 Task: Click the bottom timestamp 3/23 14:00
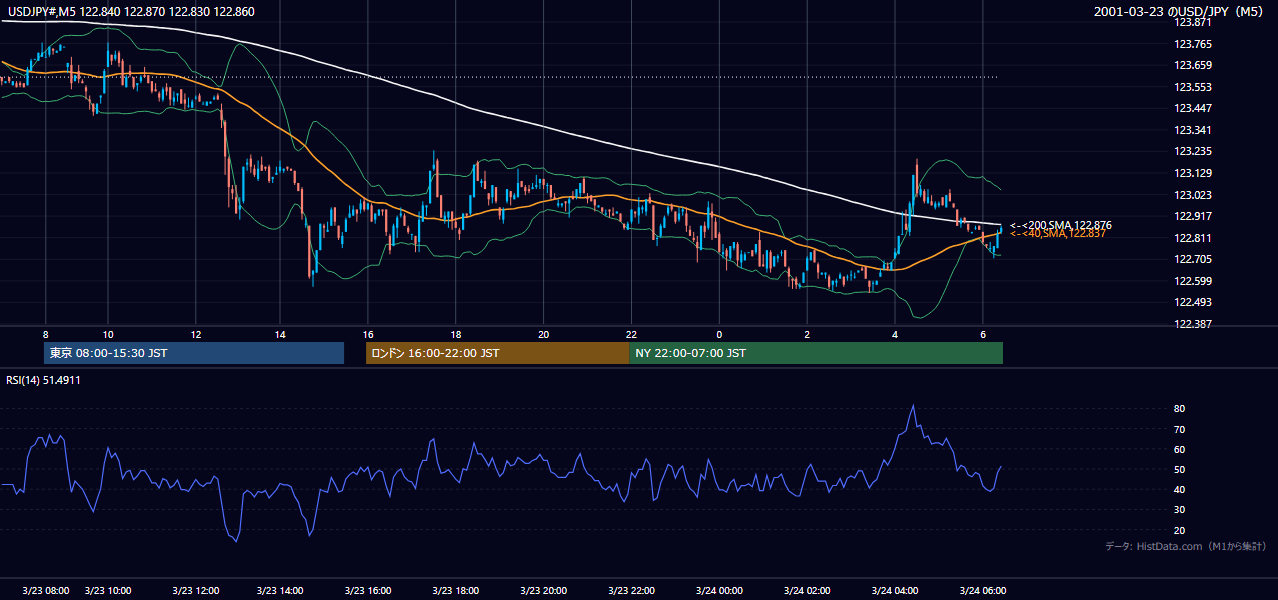(x=281, y=591)
